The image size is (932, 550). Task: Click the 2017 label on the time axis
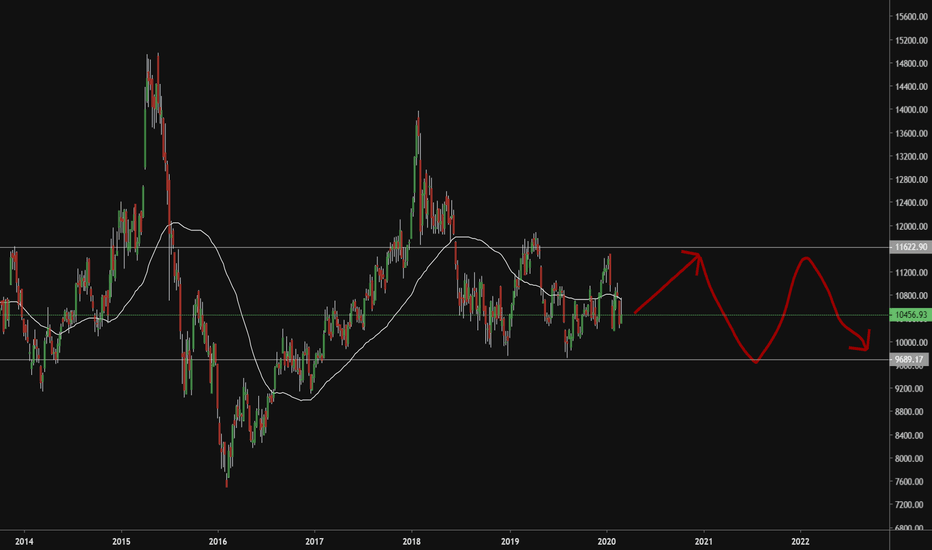point(314,541)
